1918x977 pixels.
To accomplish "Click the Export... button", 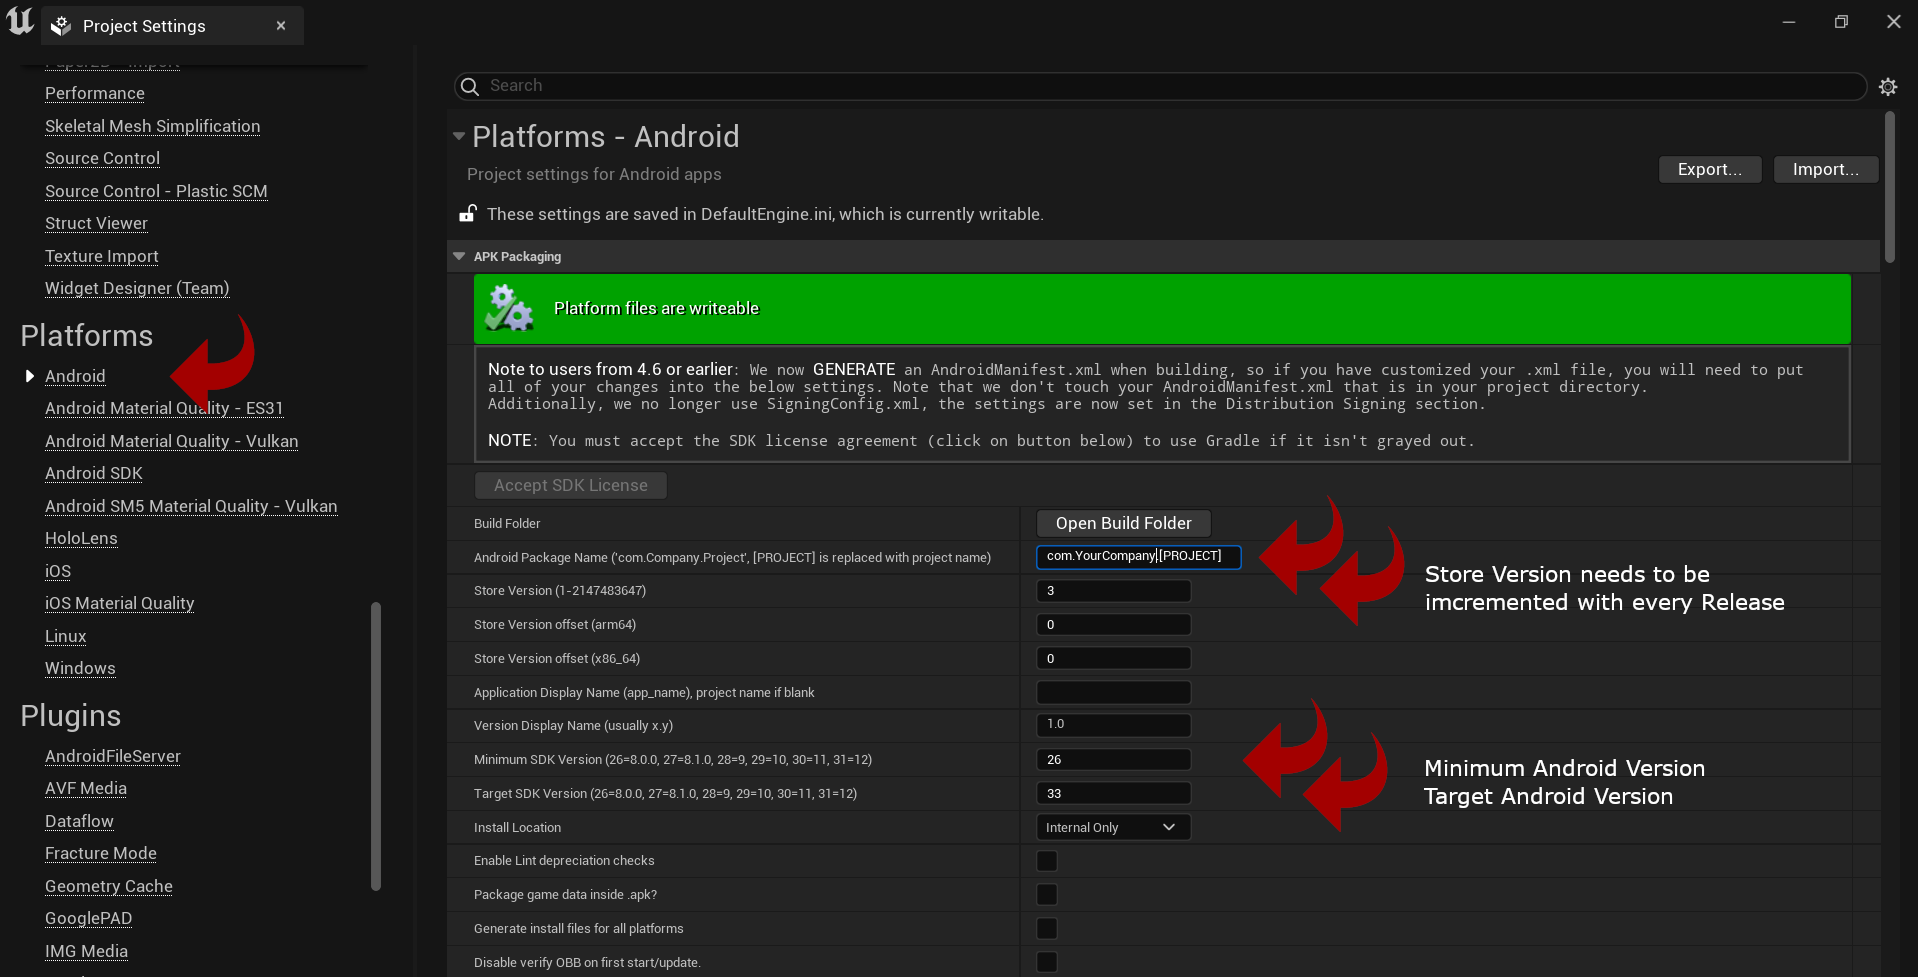I will point(1710,169).
